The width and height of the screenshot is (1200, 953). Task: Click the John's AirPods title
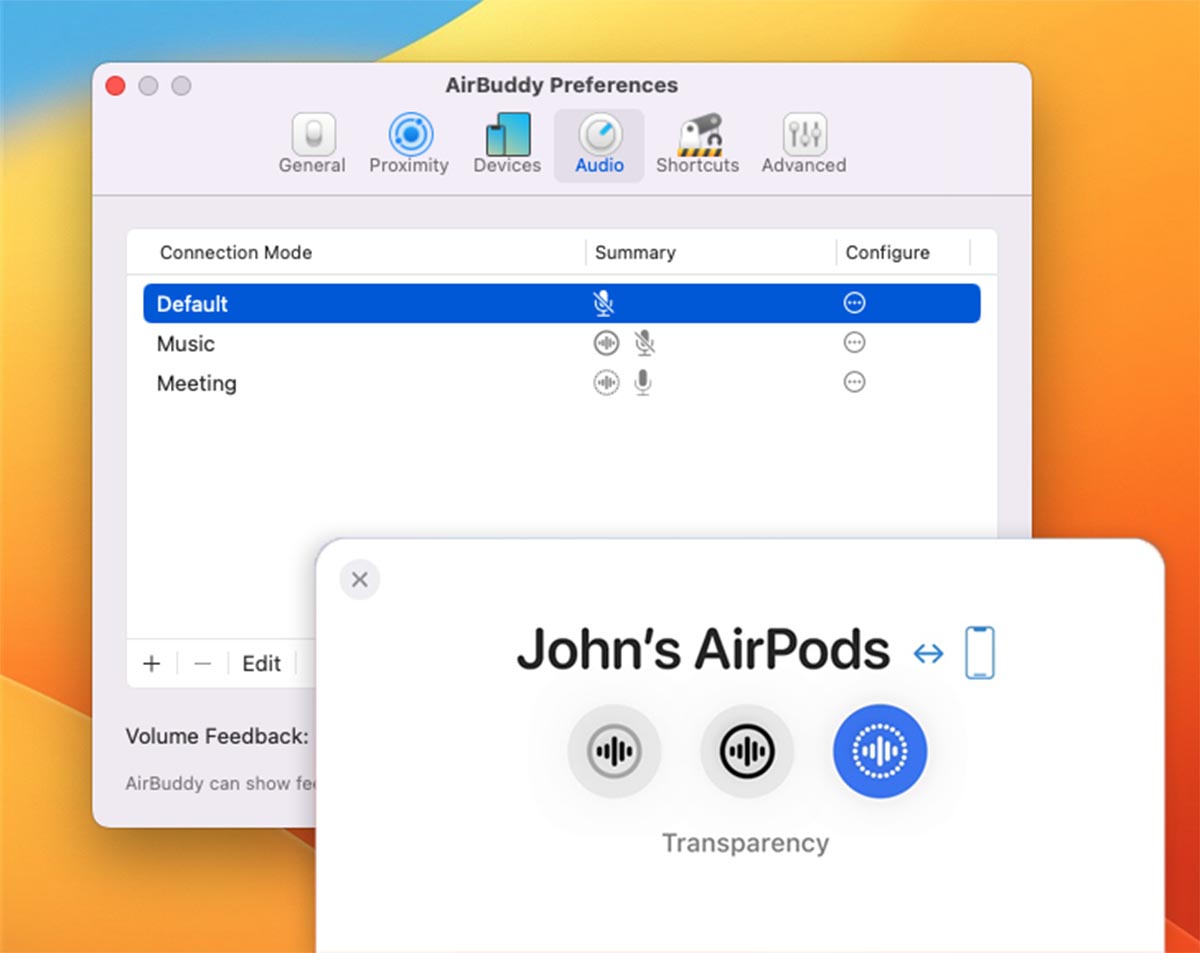702,650
